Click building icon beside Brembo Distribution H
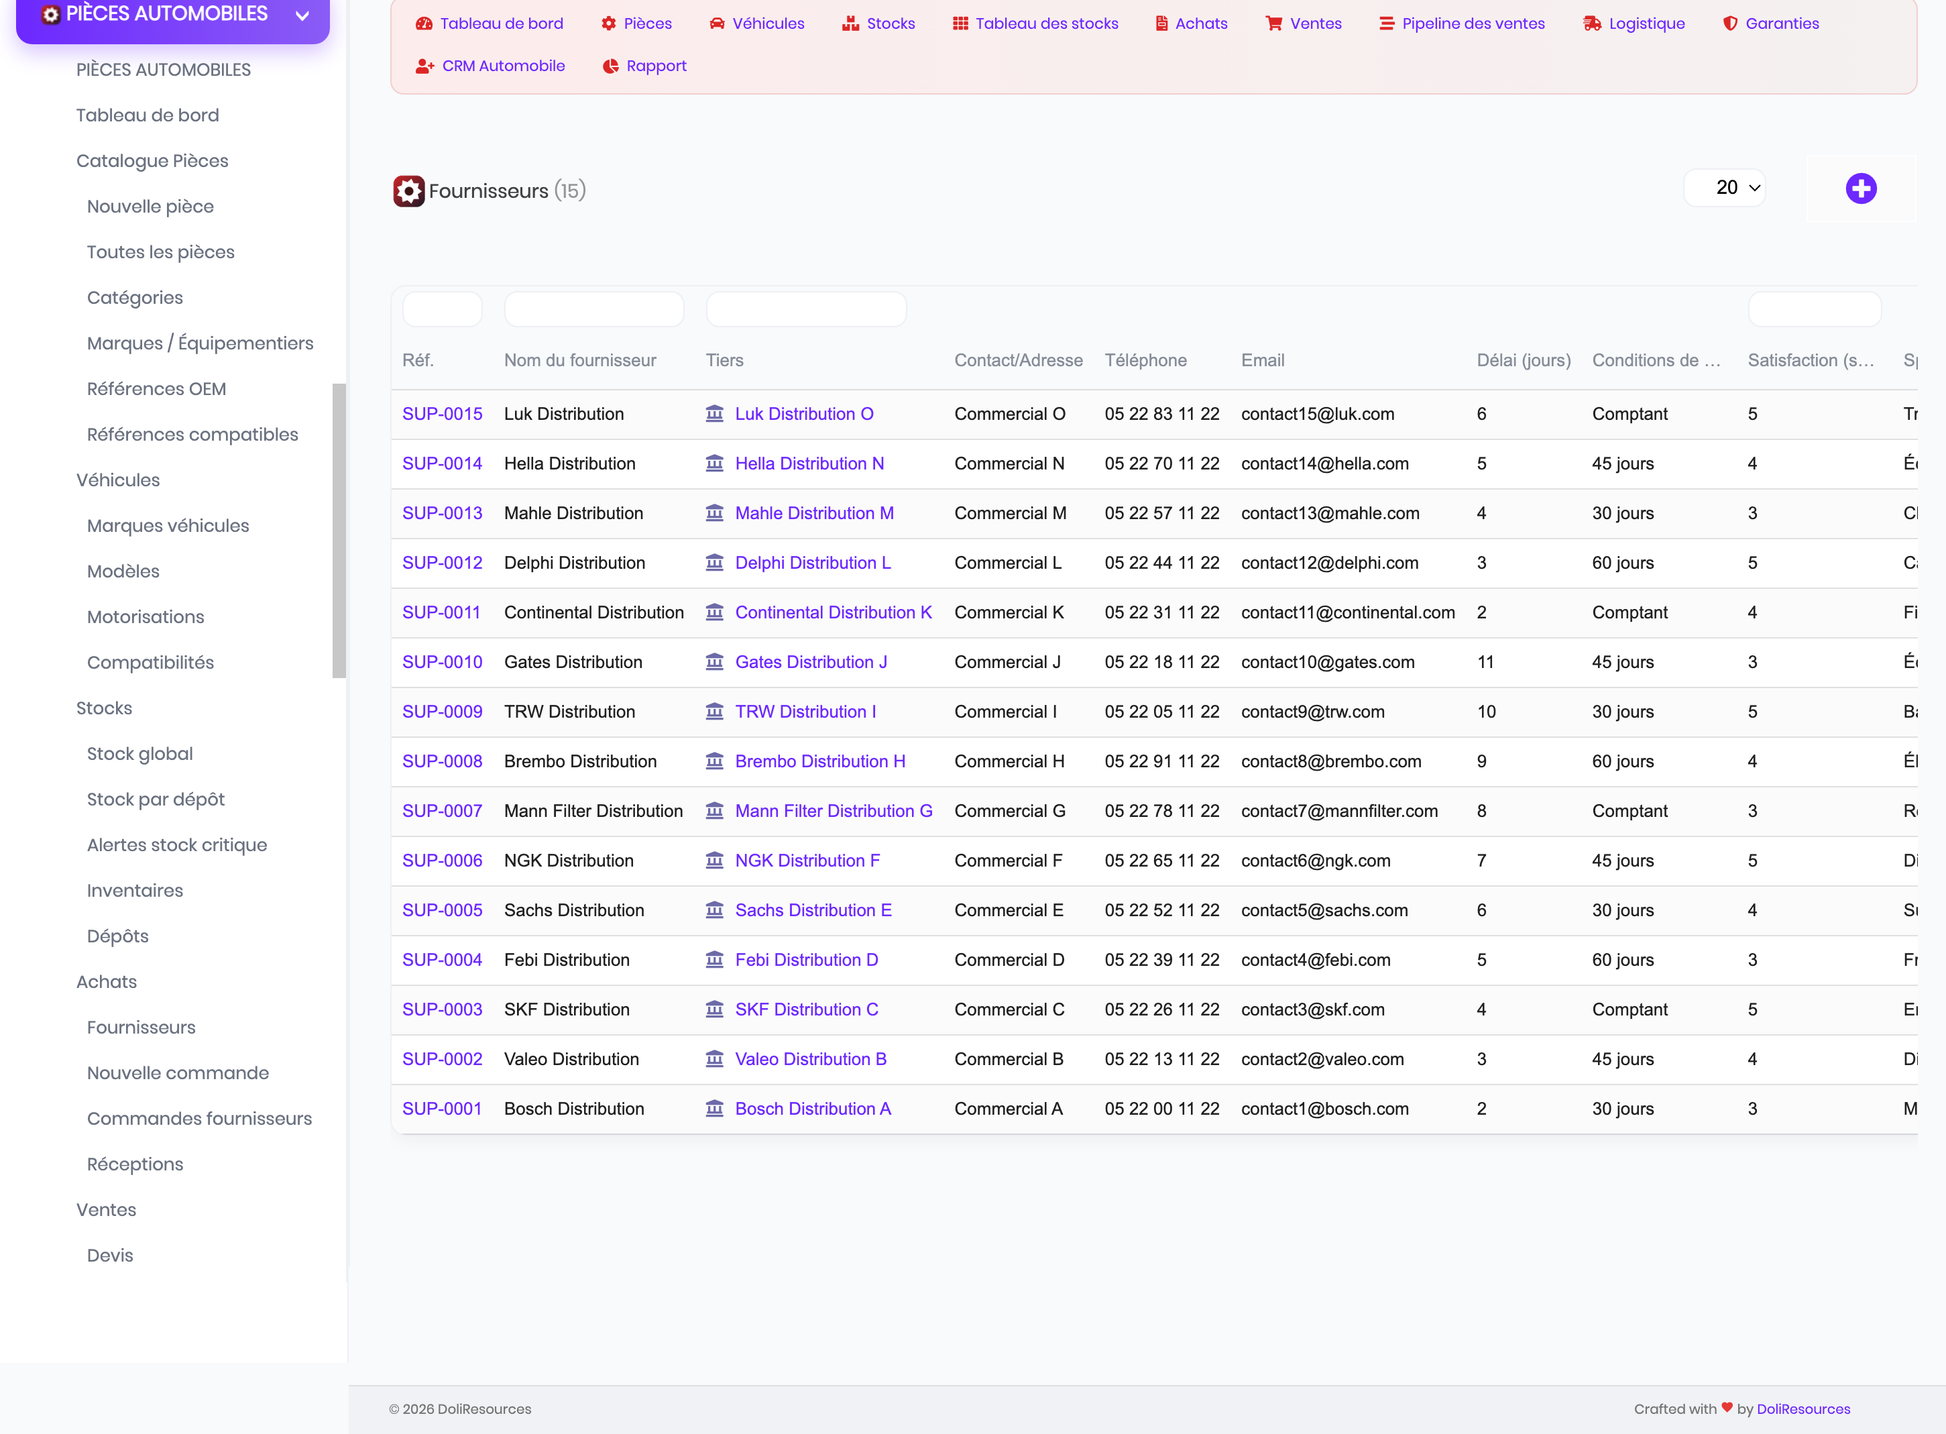Viewport: 1946px width, 1434px height. [x=714, y=761]
